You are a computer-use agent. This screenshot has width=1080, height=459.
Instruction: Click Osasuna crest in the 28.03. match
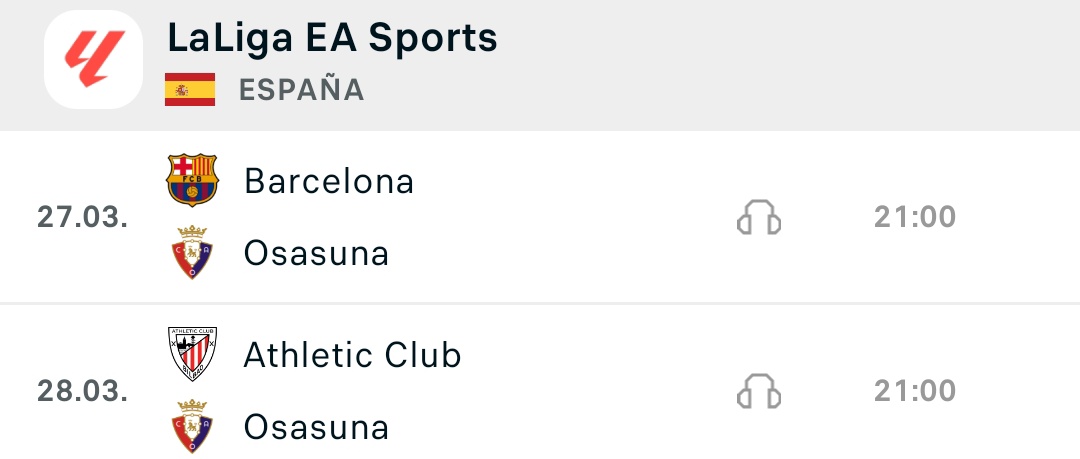tap(192, 426)
